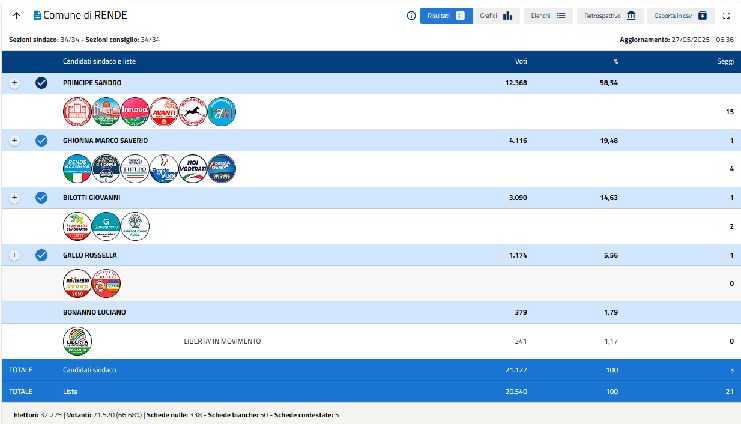Viewport: 741px width, 424px height.
Task: Select the light blue list logo under Principe
Action: (221, 112)
